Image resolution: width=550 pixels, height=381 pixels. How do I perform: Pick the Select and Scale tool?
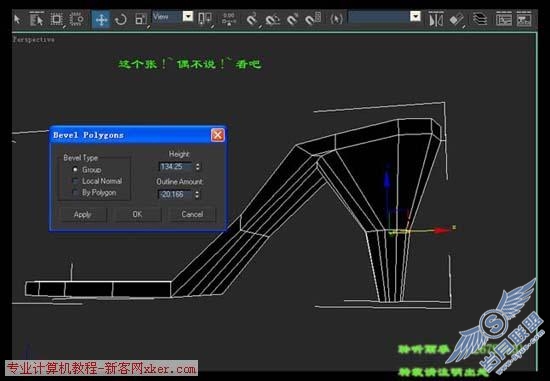[x=141, y=19]
